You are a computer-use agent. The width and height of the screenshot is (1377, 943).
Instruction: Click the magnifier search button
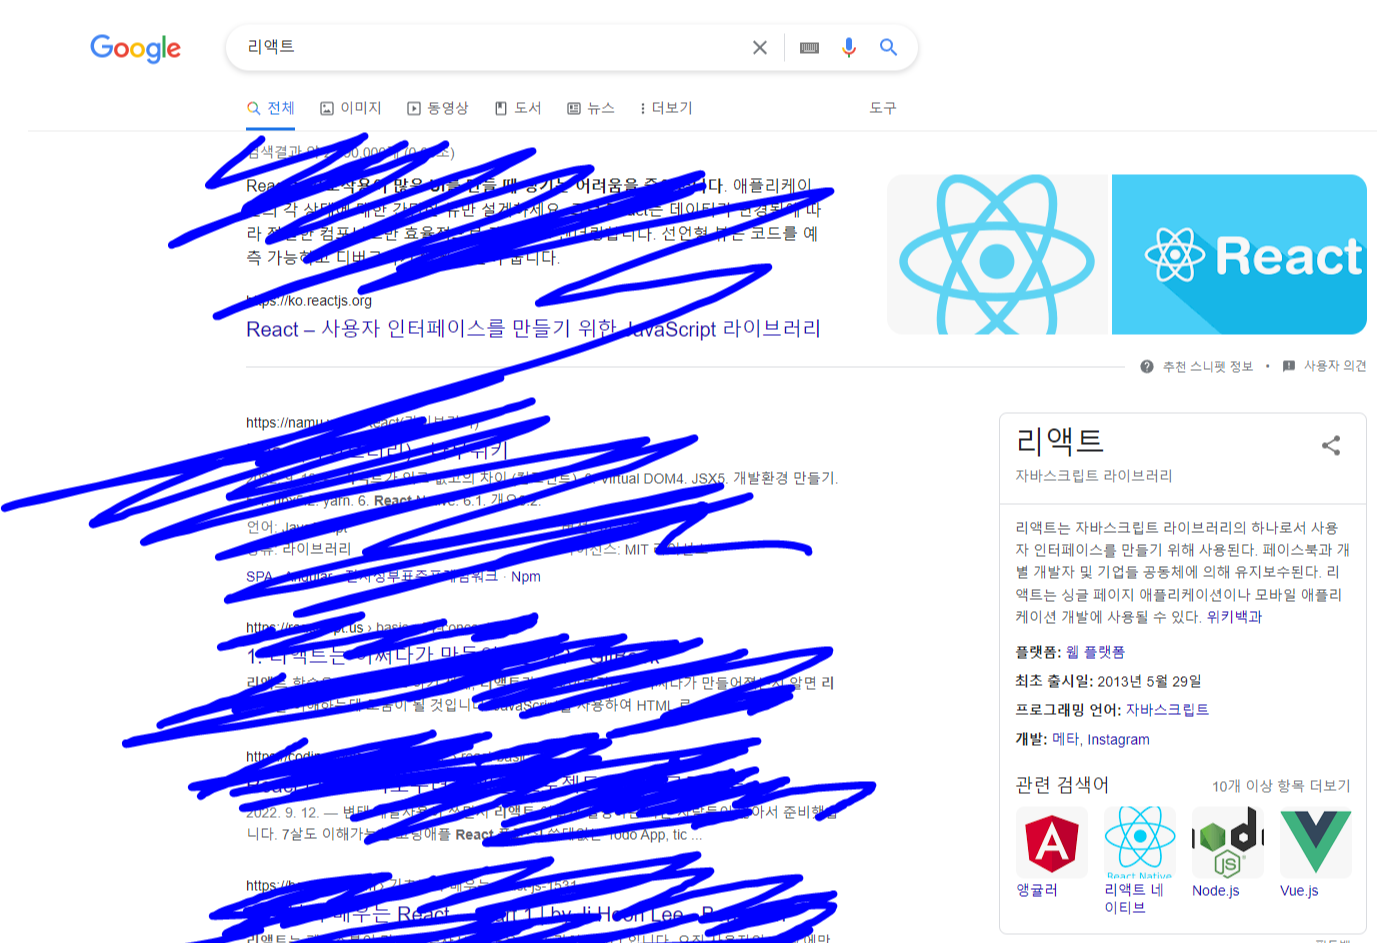888,47
